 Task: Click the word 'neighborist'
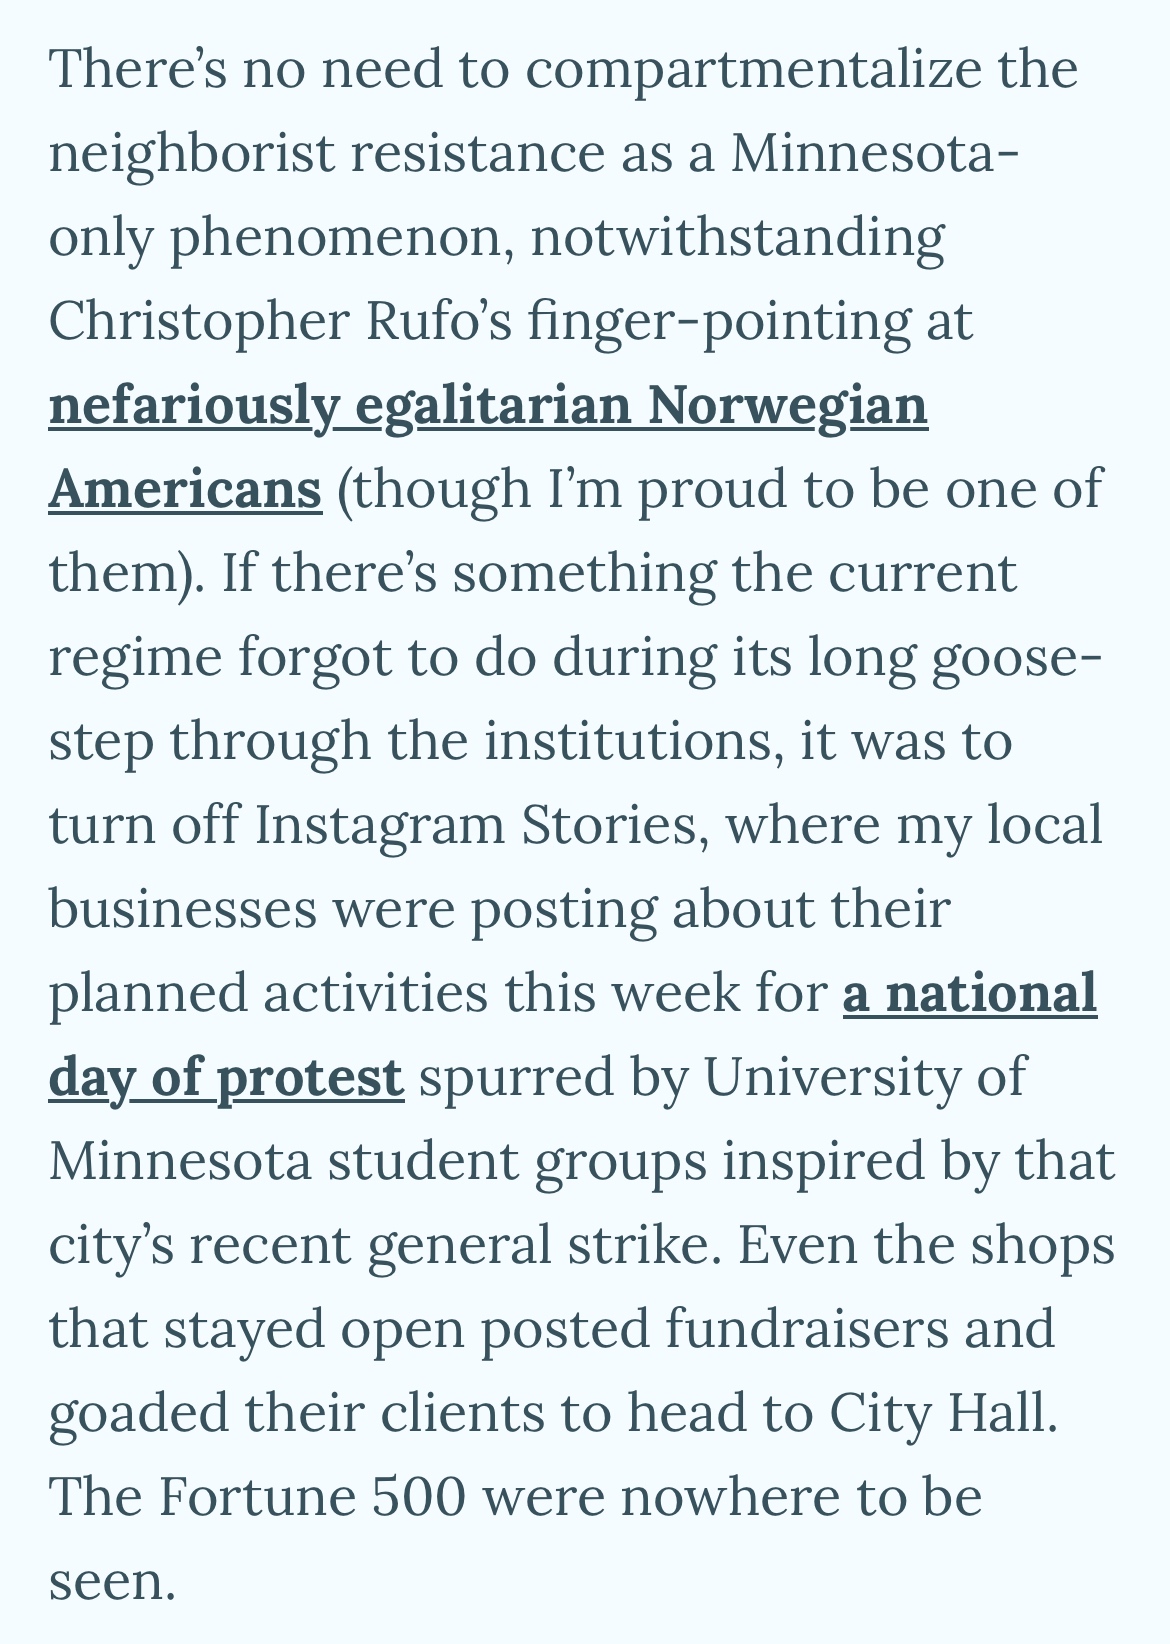pyautogui.click(x=191, y=155)
